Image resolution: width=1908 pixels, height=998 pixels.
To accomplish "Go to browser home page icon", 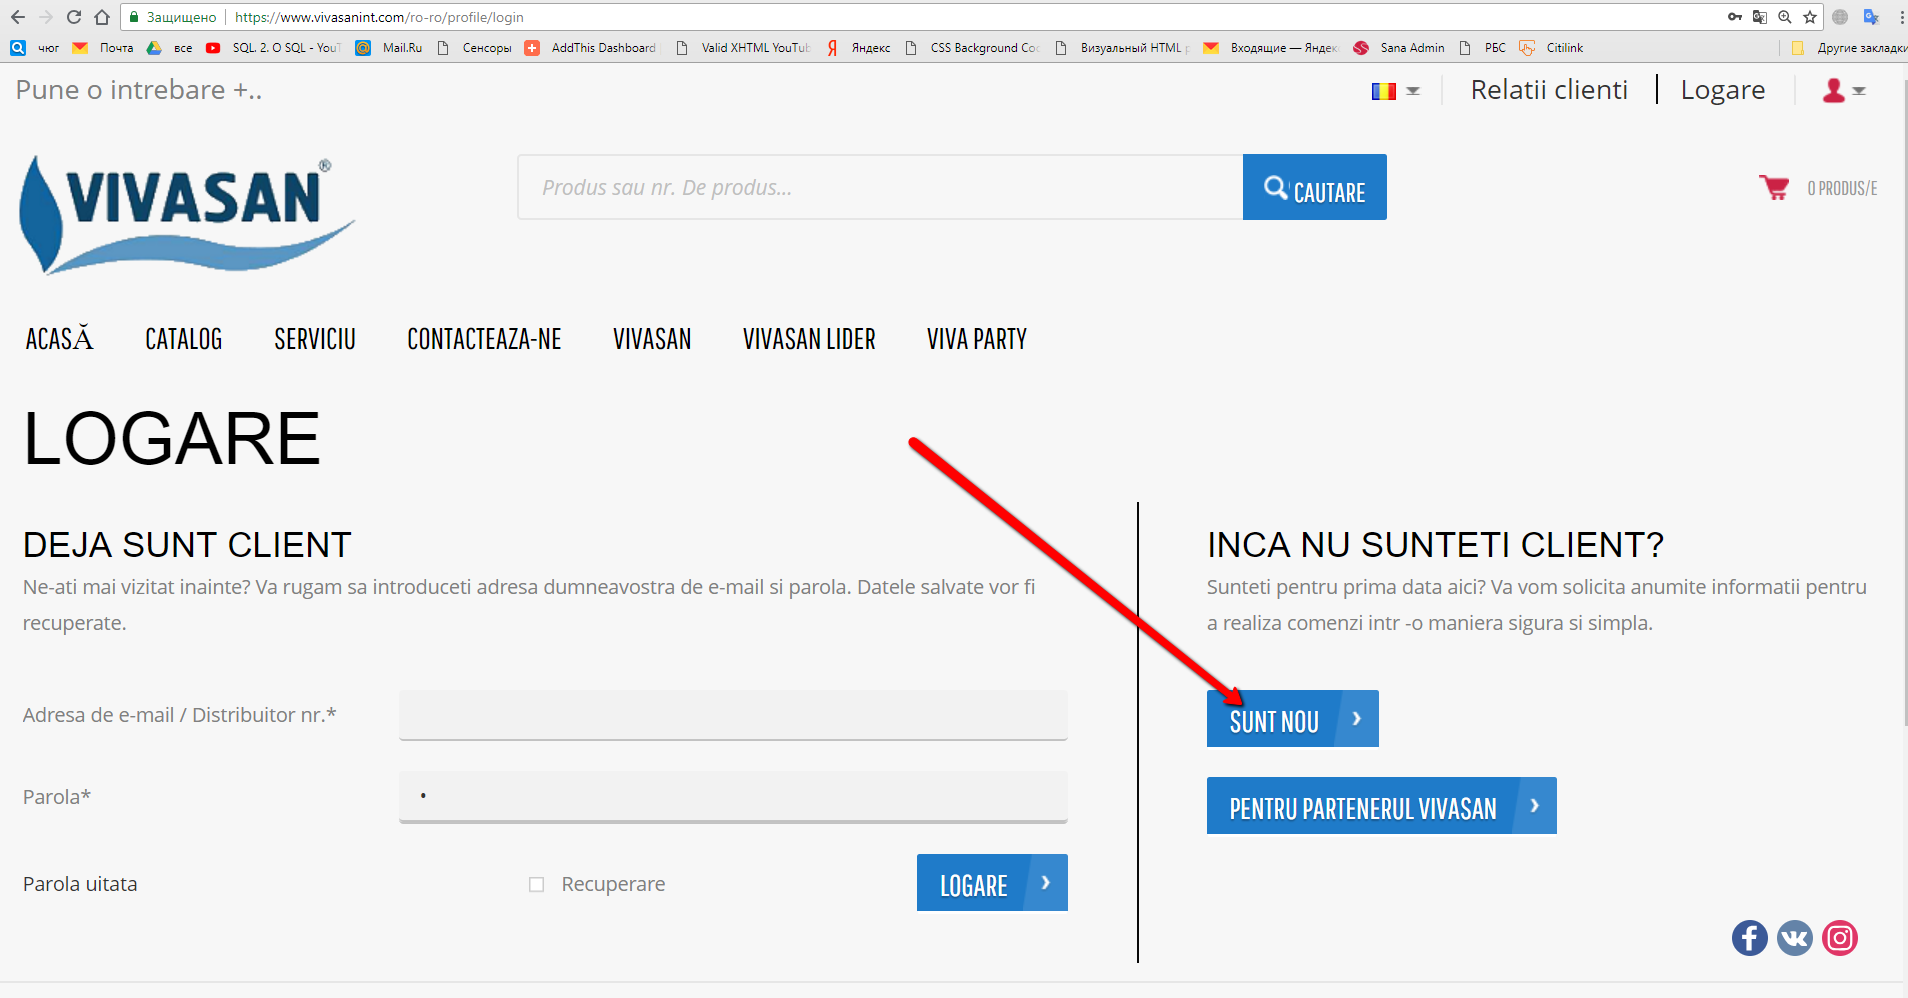I will 102,17.
